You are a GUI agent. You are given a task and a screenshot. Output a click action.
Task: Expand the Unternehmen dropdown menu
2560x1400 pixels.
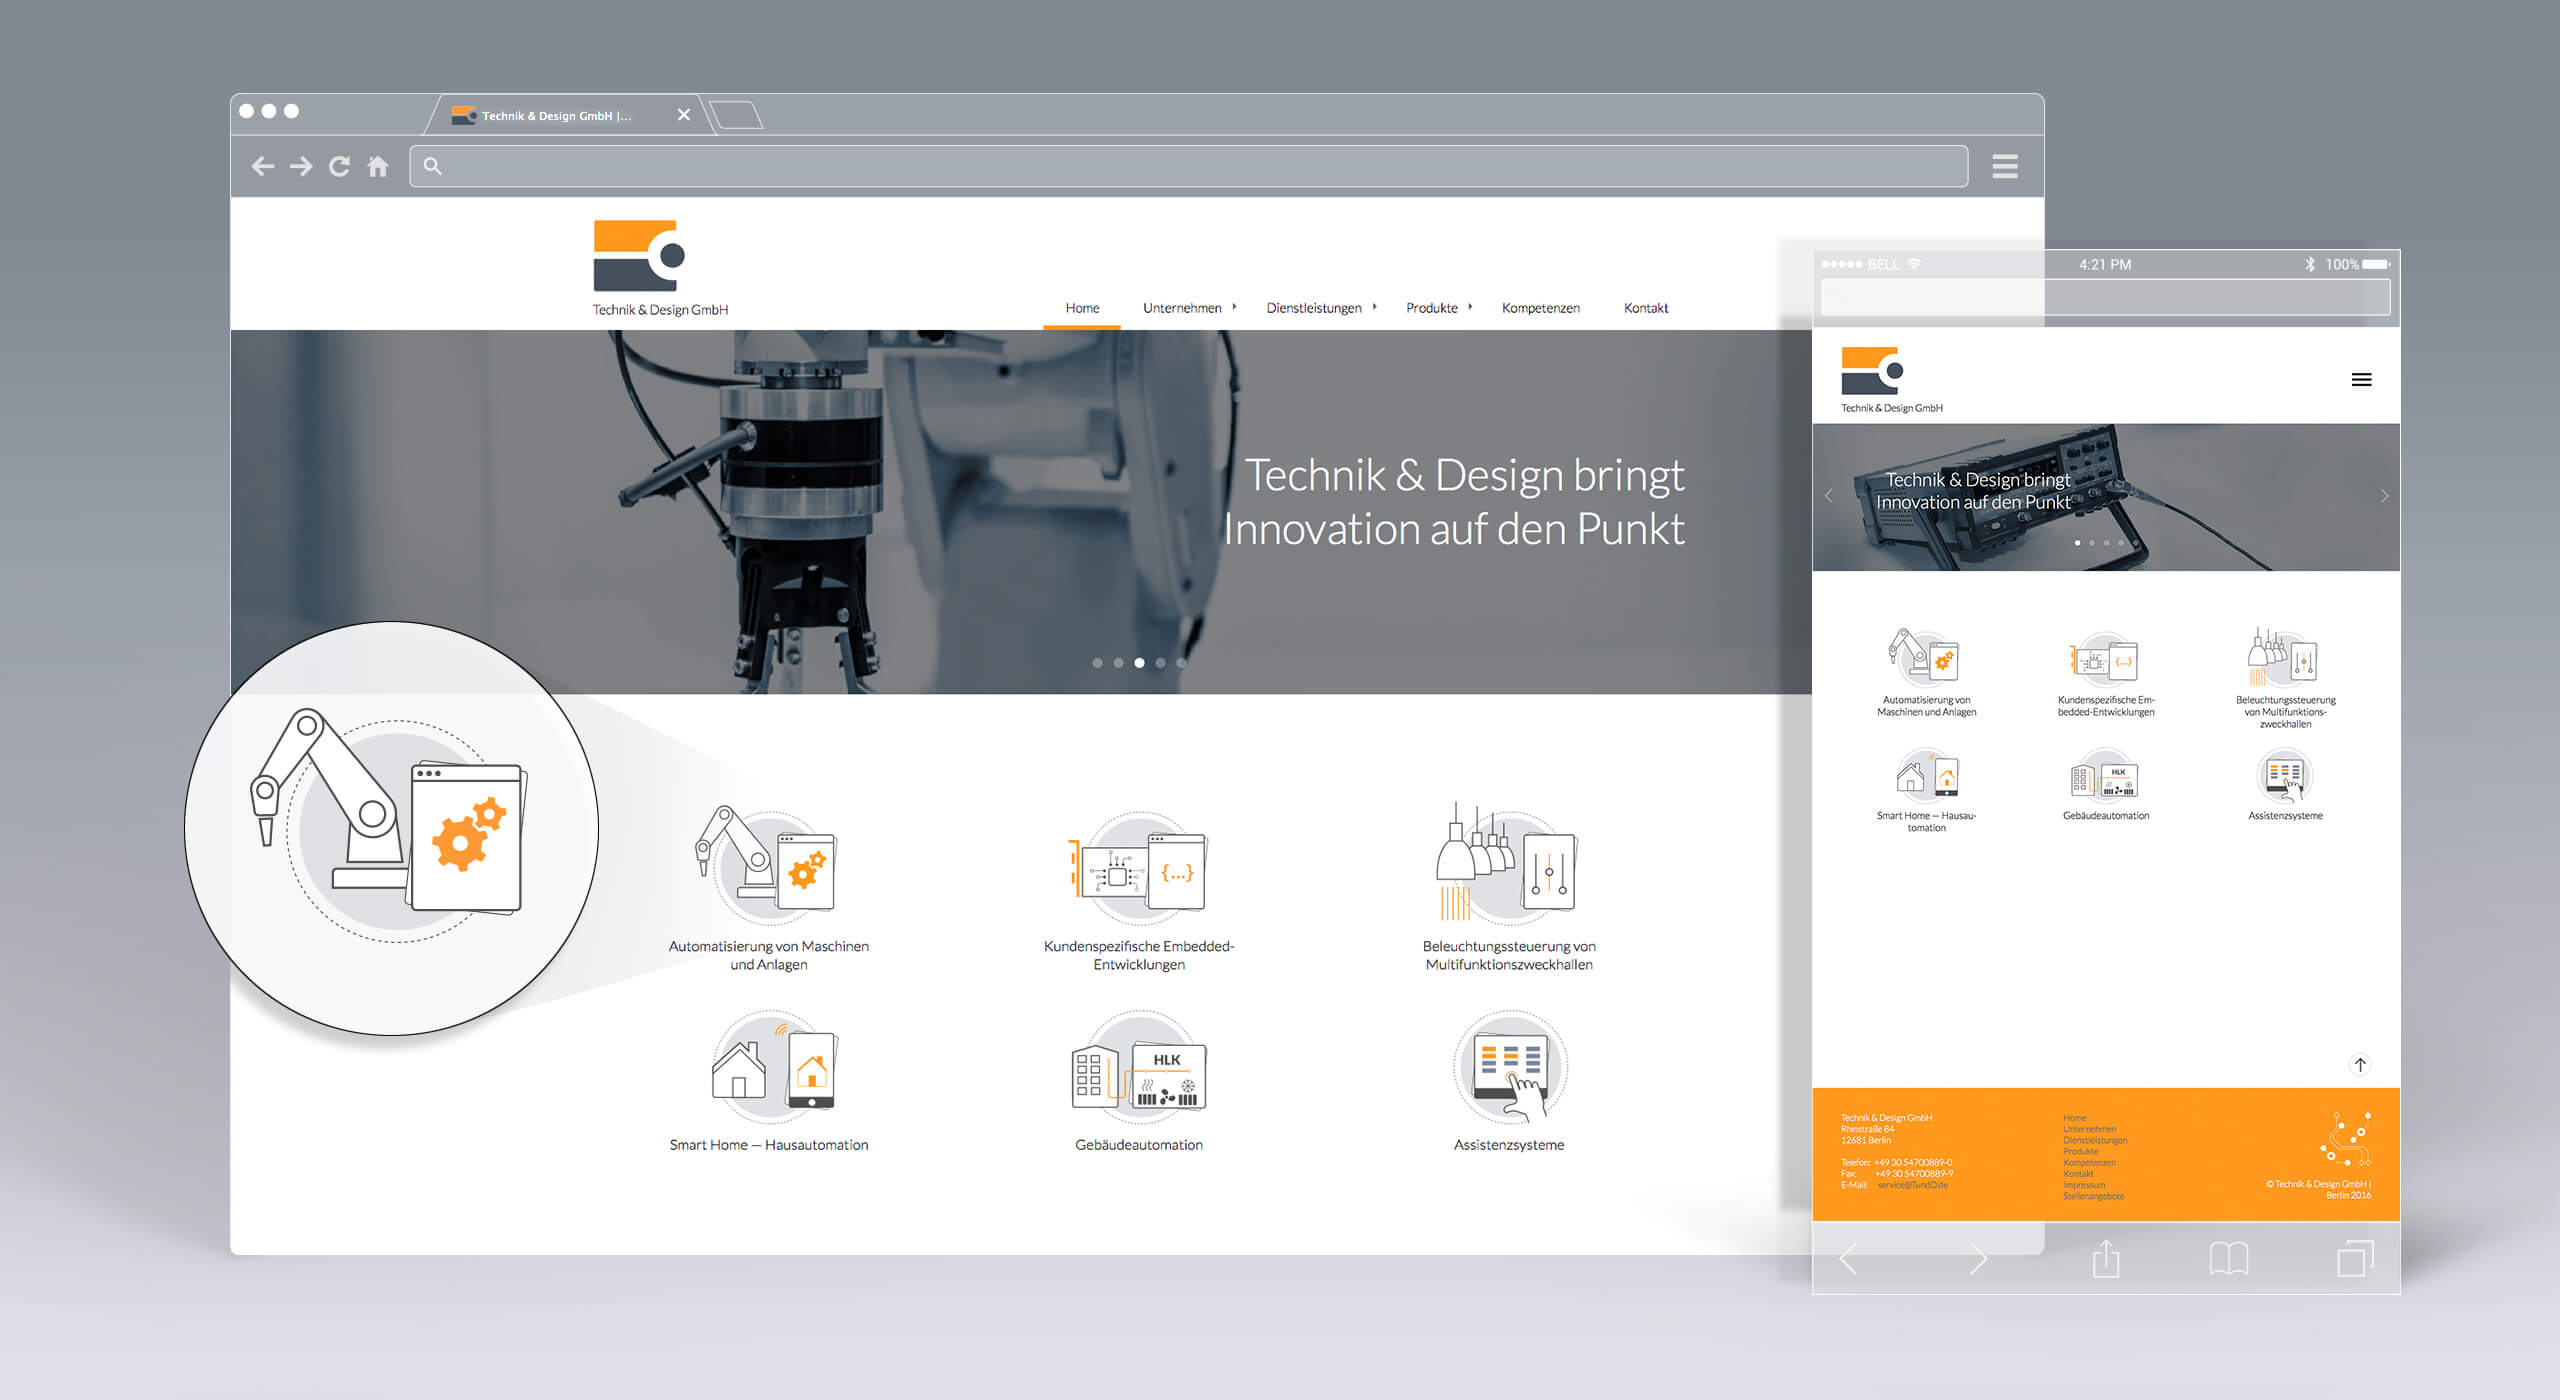click(1188, 308)
